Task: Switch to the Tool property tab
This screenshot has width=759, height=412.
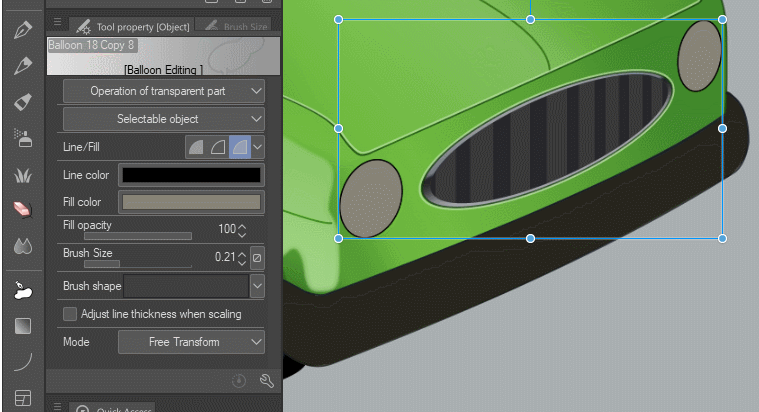Action: tap(130, 26)
